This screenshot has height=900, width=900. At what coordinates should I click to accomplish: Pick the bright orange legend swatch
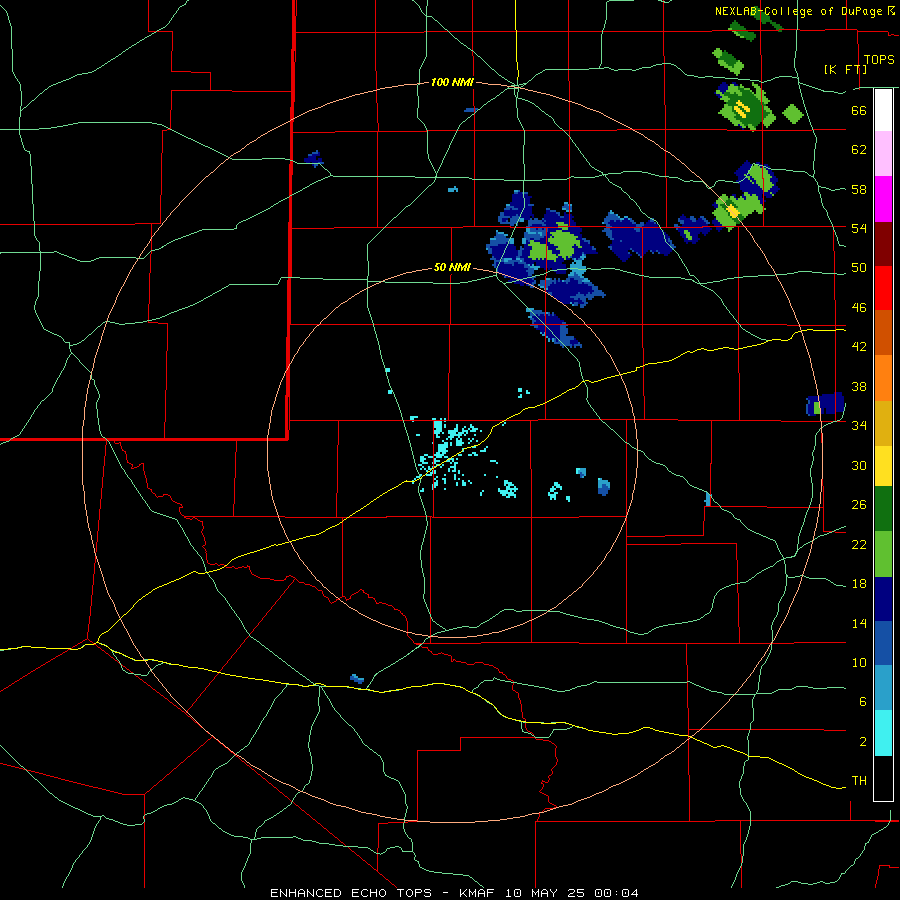(883, 378)
